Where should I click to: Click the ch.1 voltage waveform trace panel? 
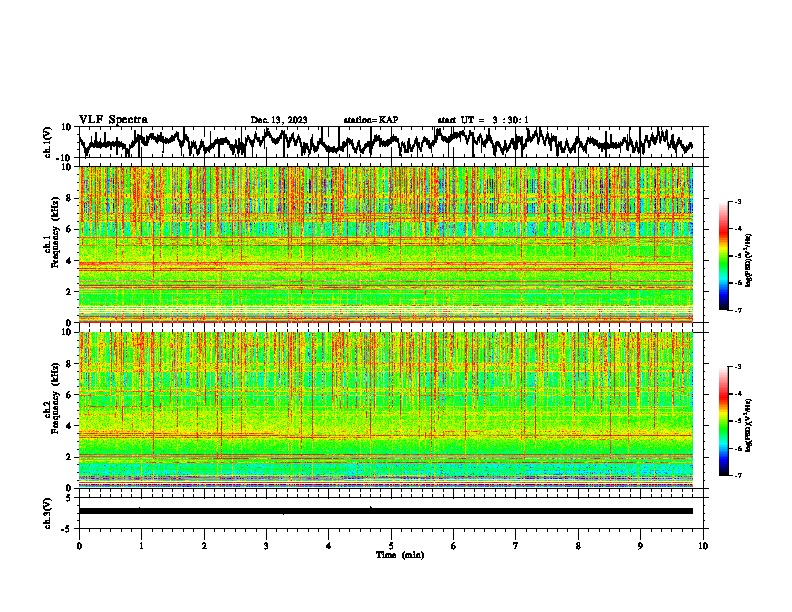coord(393,142)
